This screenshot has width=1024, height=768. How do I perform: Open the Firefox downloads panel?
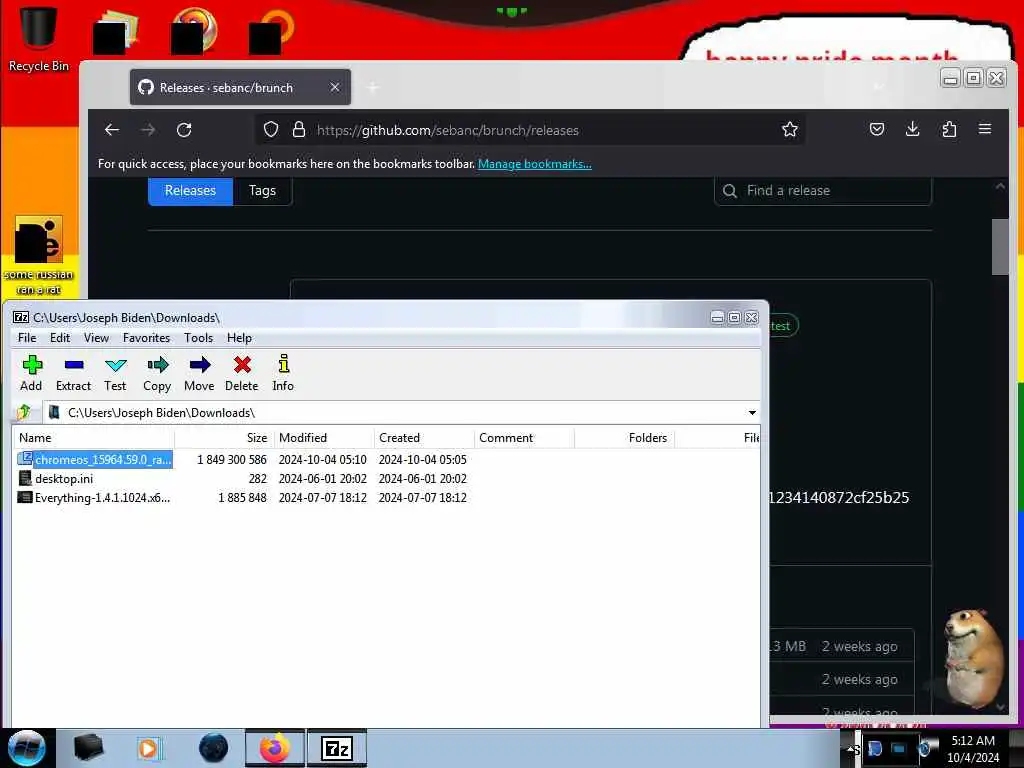[x=912, y=129]
